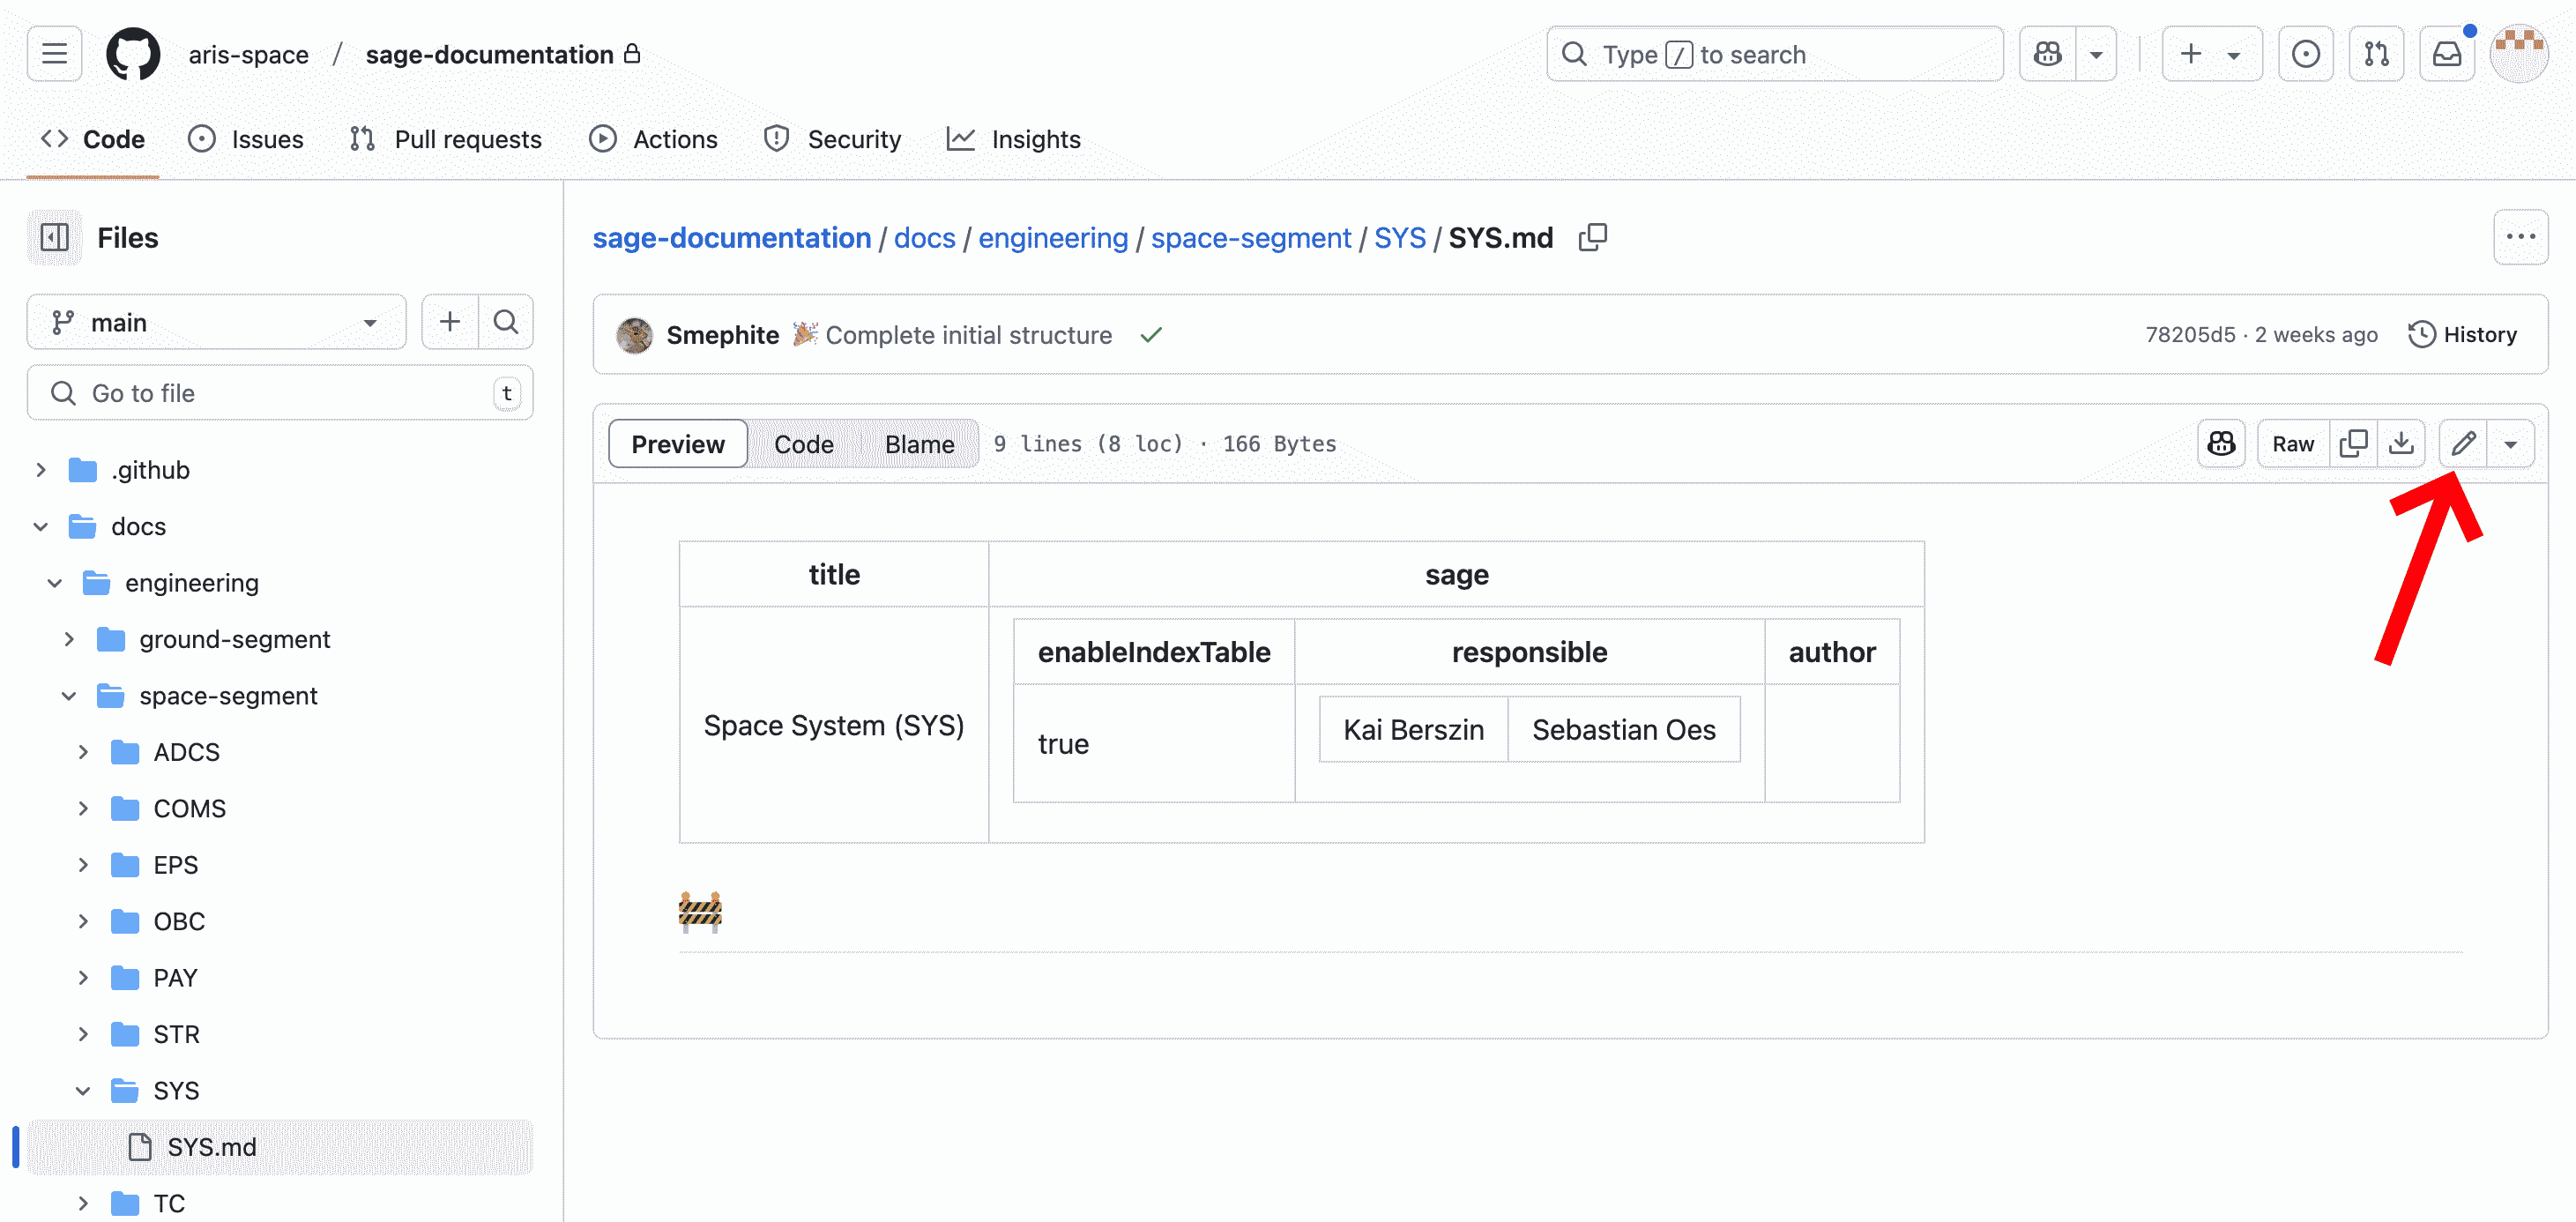Copy the raw file contents
The height and width of the screenshot is (1222, 2576).
pyautogui.click(x=2353, y=443)
